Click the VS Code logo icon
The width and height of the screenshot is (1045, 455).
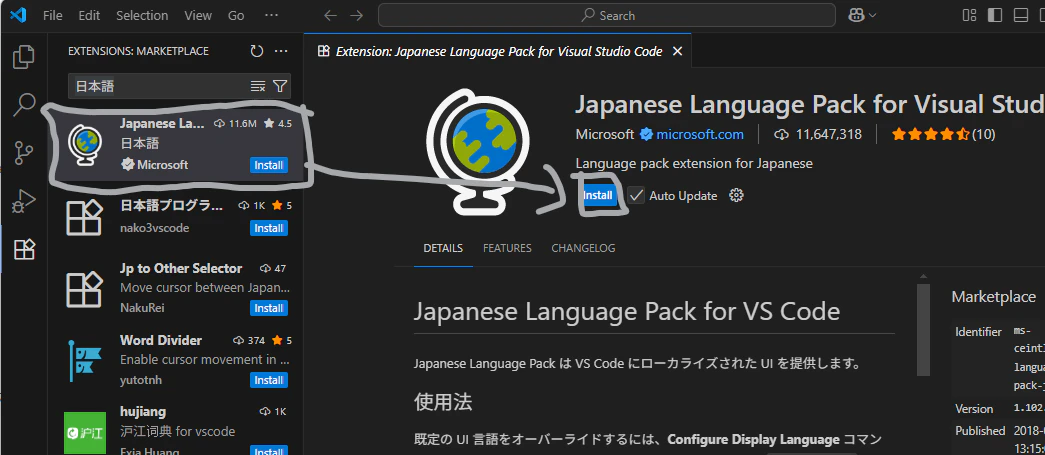[18, 15]
